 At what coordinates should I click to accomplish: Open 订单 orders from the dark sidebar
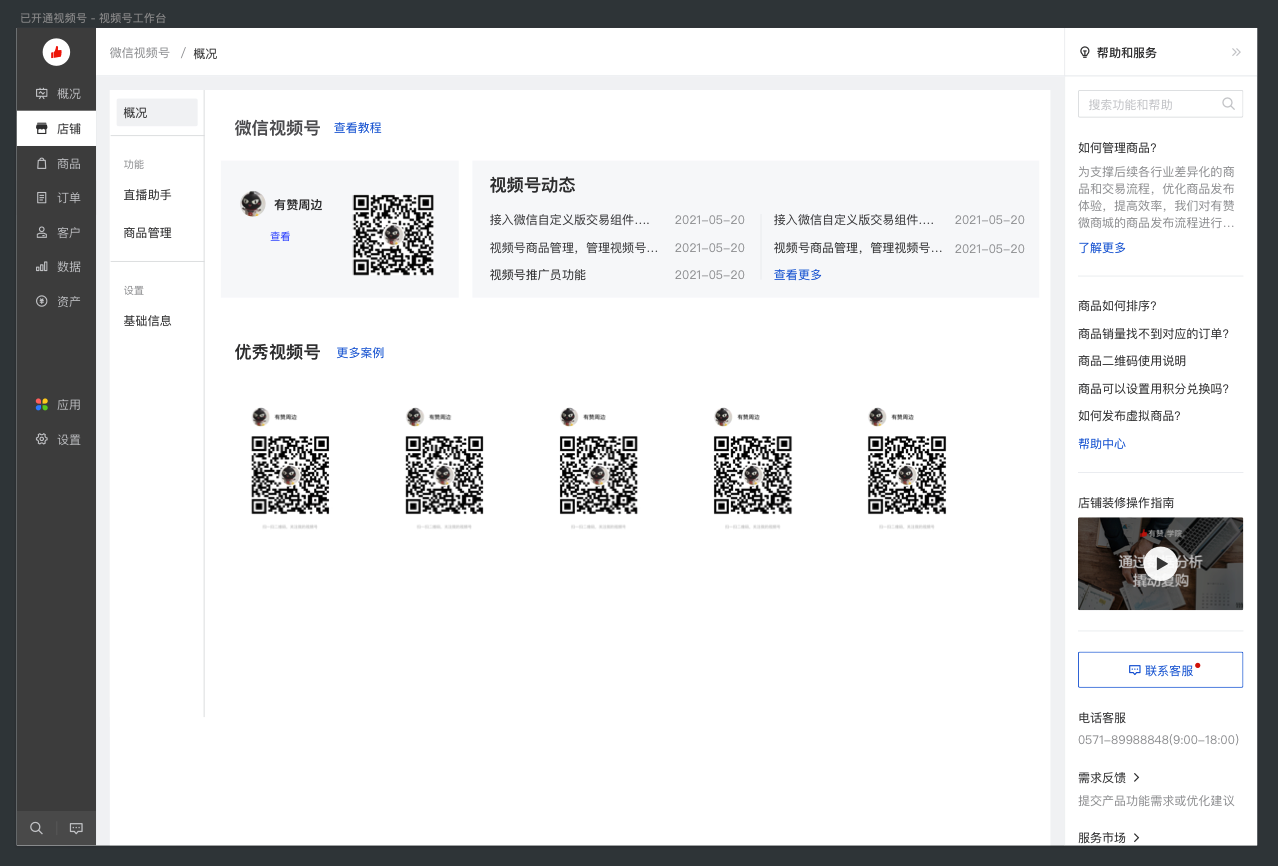click(x=57, y=198)
